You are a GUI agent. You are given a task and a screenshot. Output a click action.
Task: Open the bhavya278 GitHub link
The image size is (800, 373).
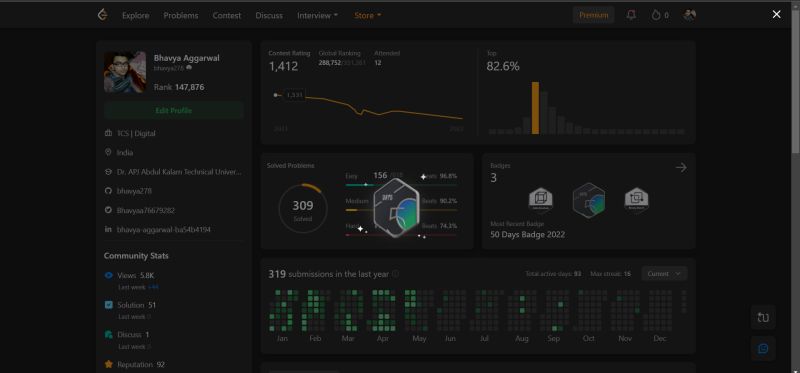(134, 191)
